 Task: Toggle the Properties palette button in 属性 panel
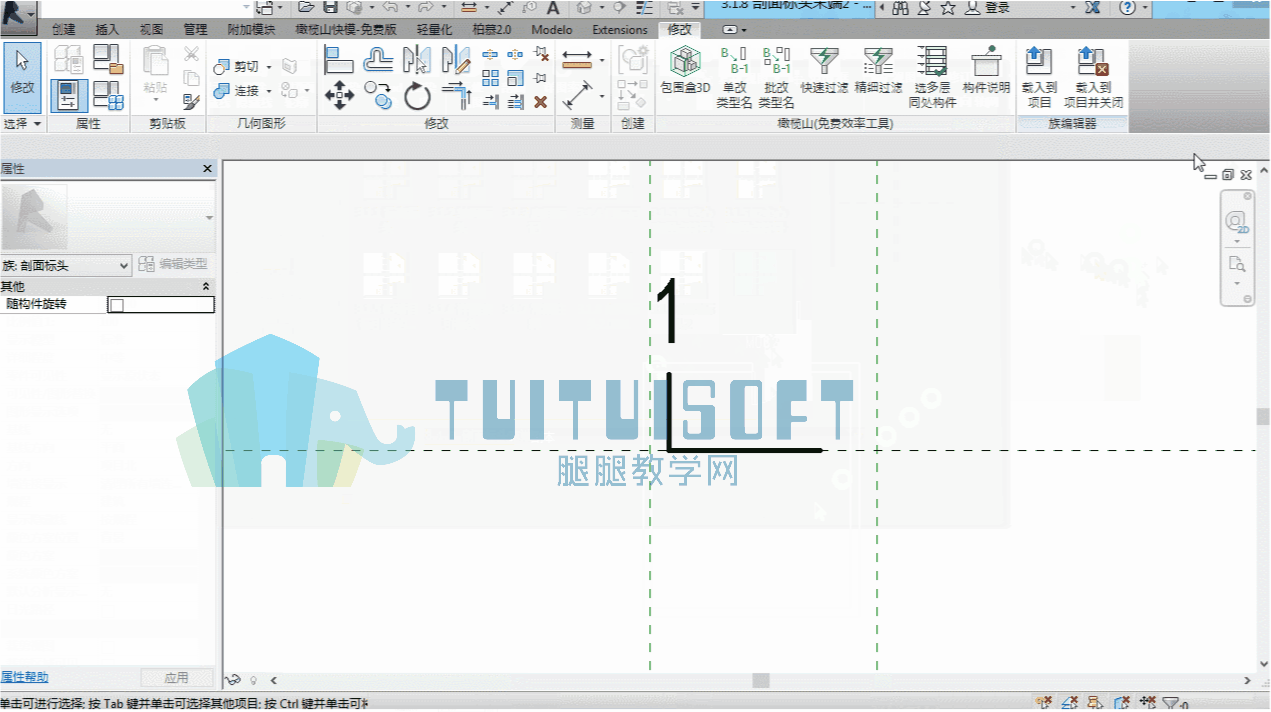click(68, 95)
